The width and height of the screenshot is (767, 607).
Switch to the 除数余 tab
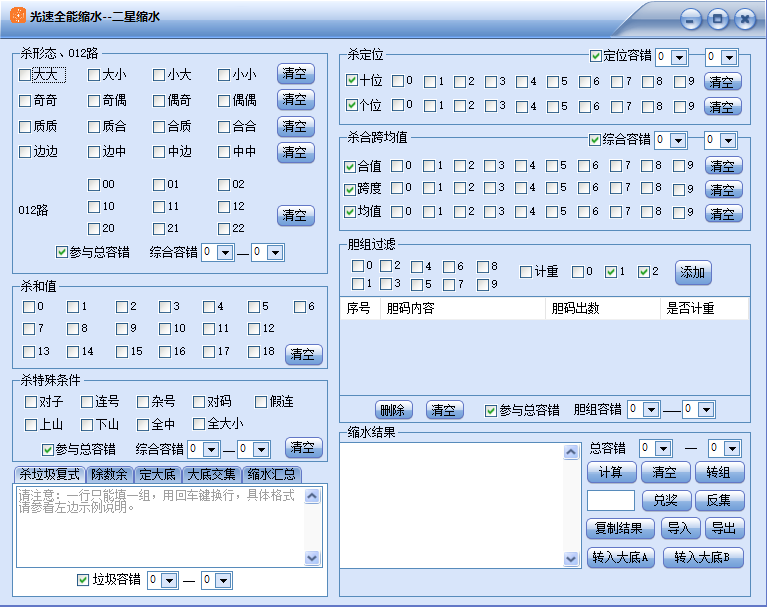pyautogui.click(x=108, y=475)
